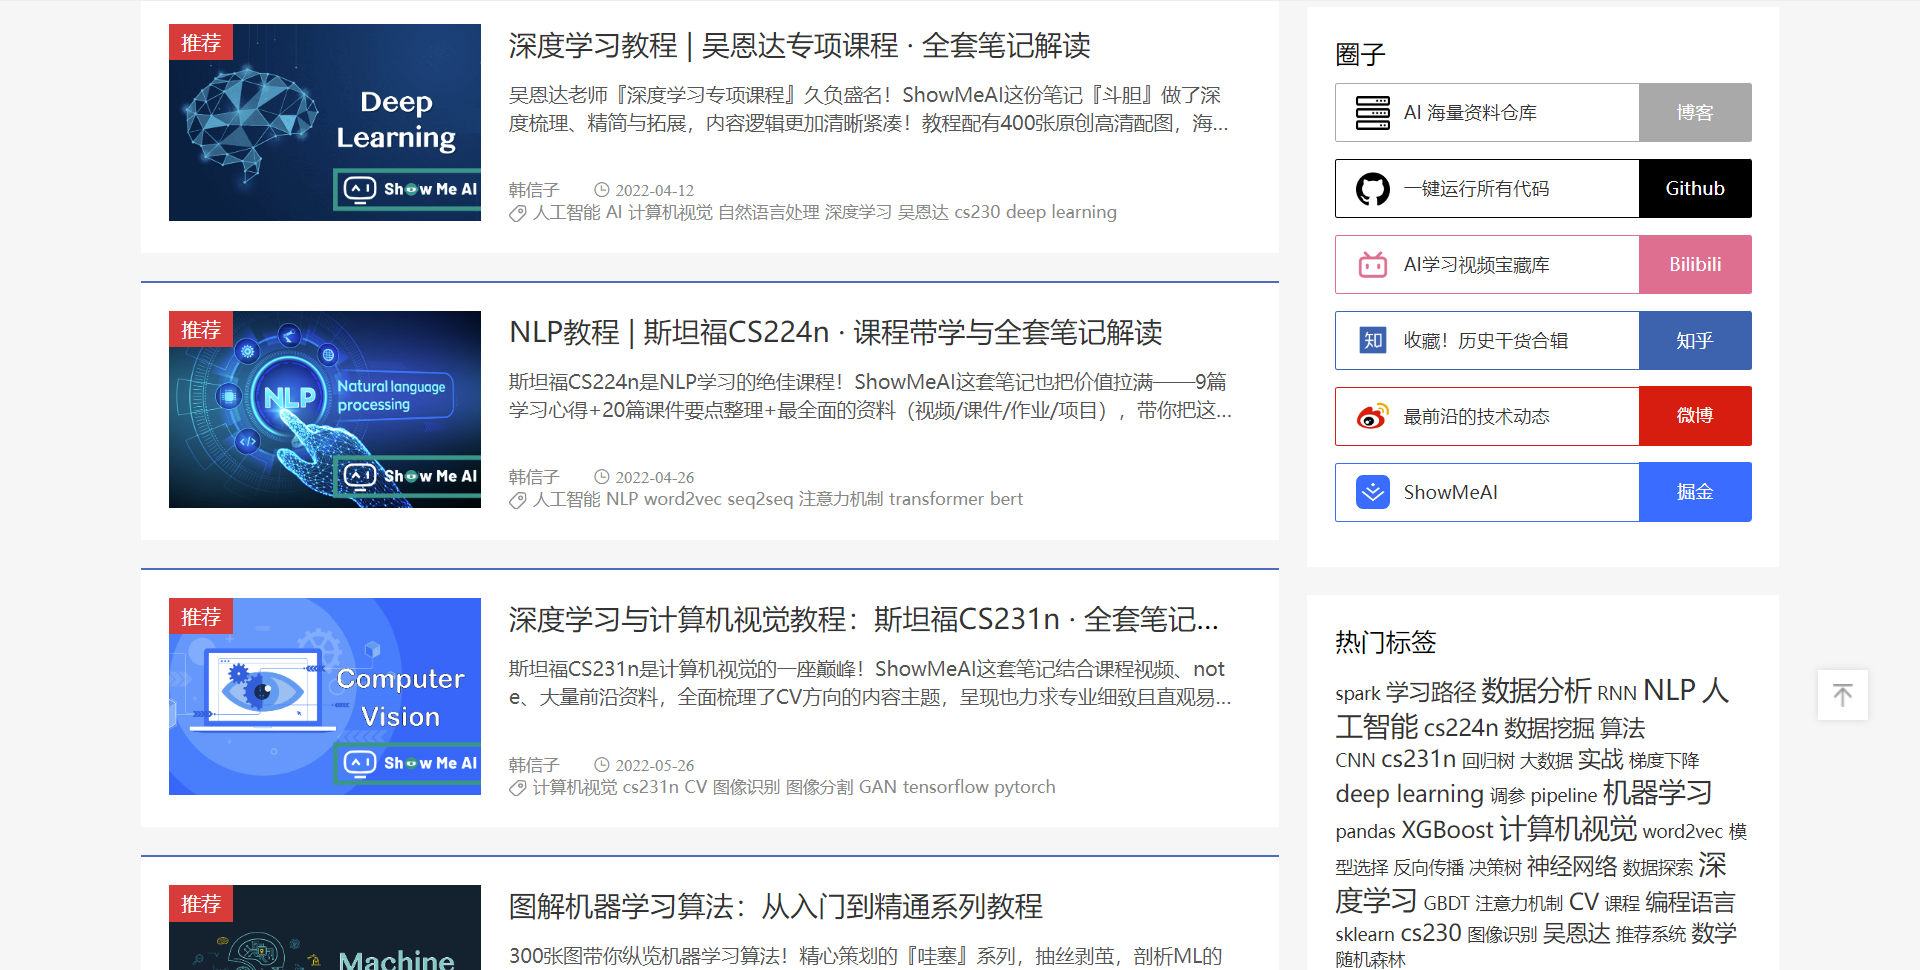Select the transformer tag under the NLP article
This screenshot has width=1920, height=970.
pos(936,499)
